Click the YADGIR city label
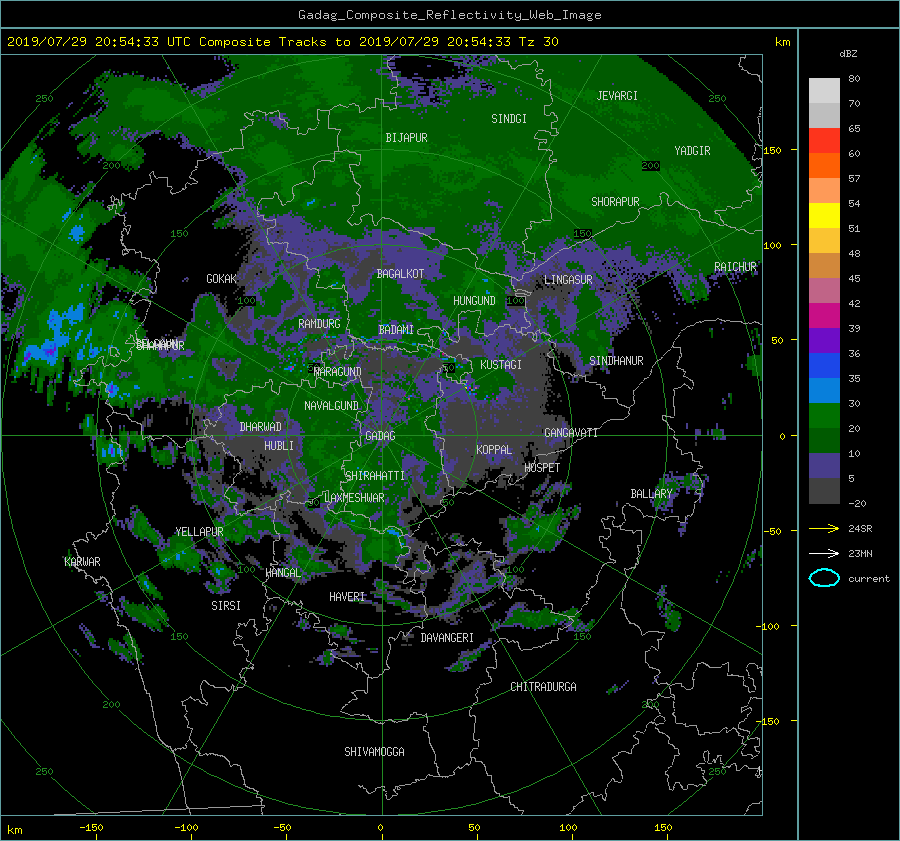Viewport: 900px width, 841px height. point(692,151)
